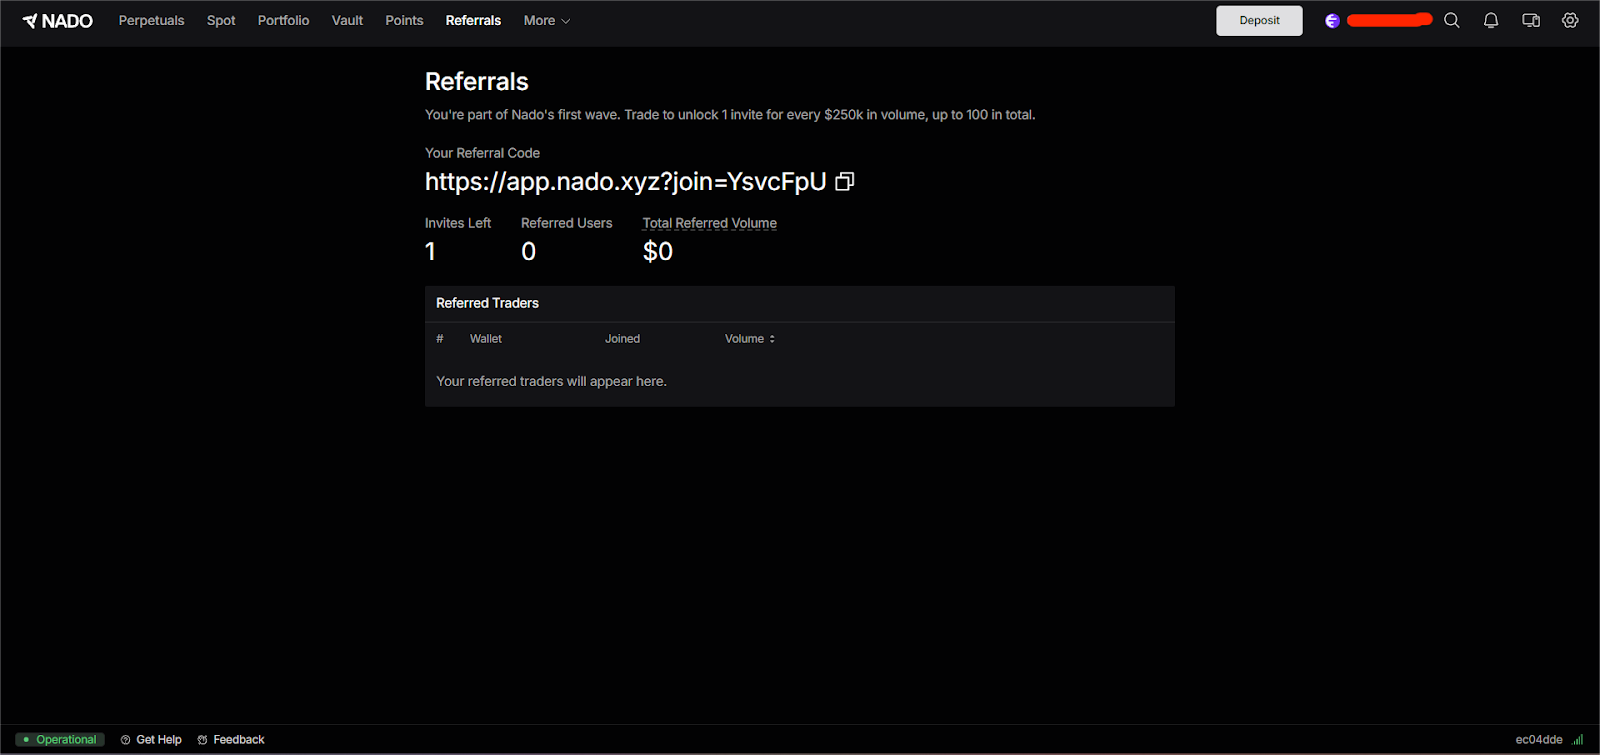Click the connection signal icon
The image size is (1600, 755).
(x=1578, y=740)
